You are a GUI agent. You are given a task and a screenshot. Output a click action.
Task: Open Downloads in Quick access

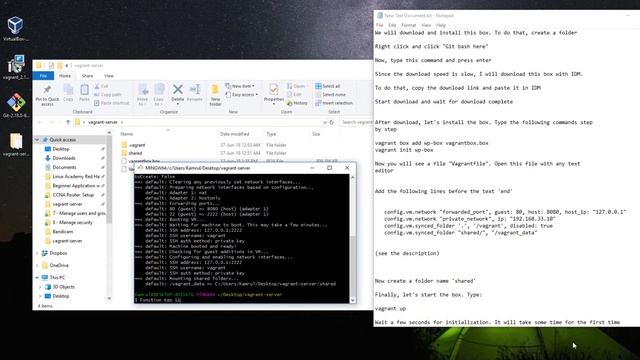click(x=64, y=158)
